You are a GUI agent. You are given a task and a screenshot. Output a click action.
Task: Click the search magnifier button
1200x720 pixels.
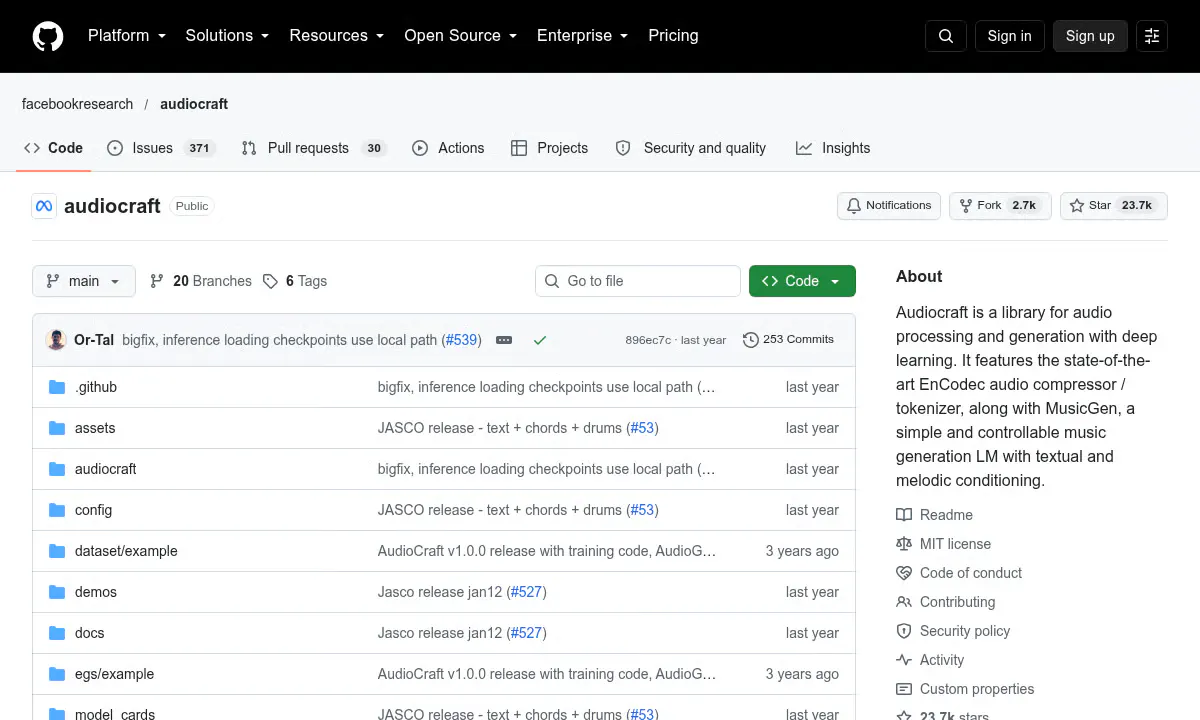coord(946,36)
